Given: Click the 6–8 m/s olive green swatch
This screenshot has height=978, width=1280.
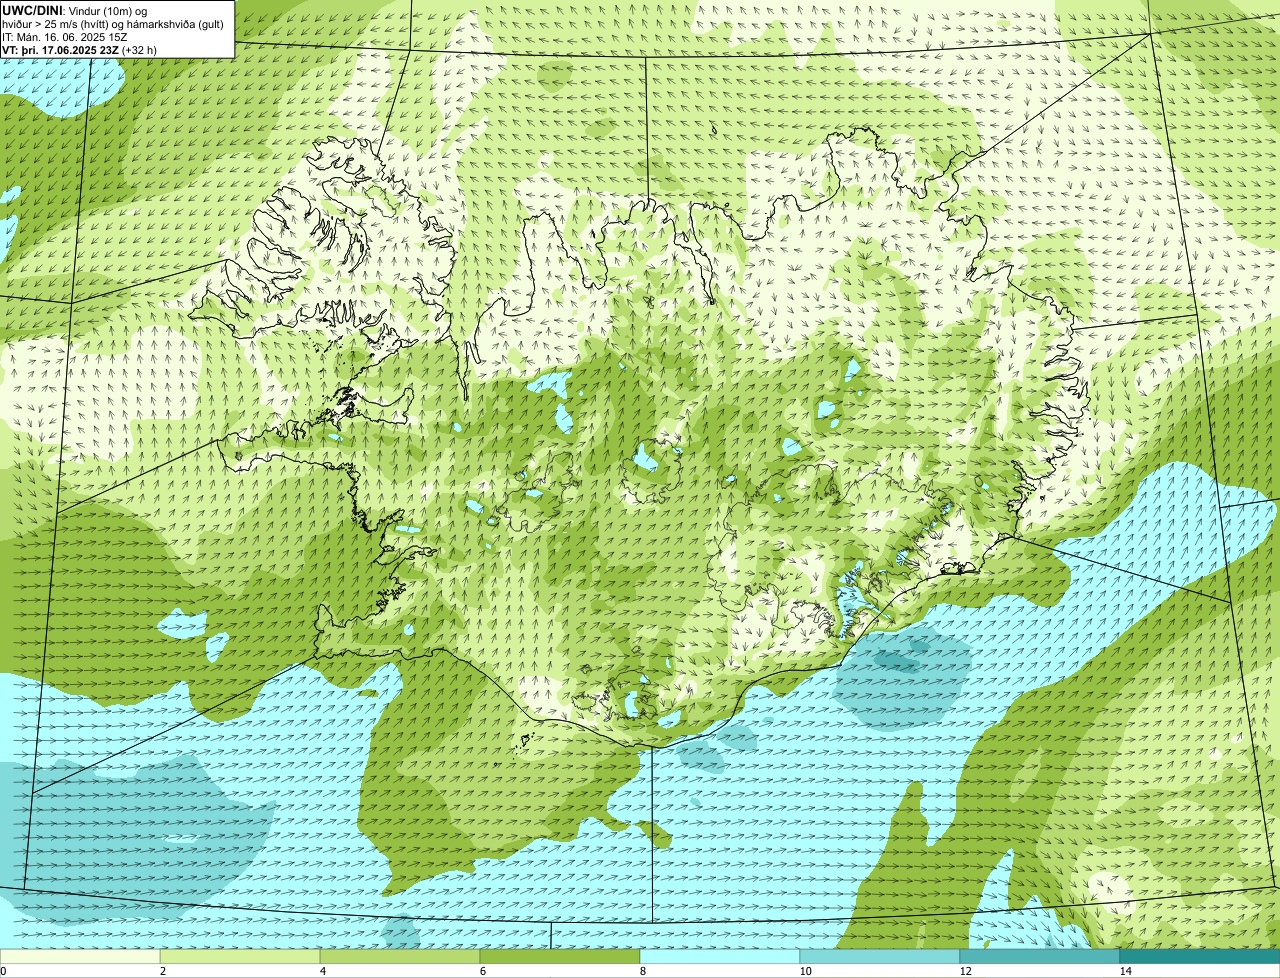Looking at the screenshot, I should (560, 956).
